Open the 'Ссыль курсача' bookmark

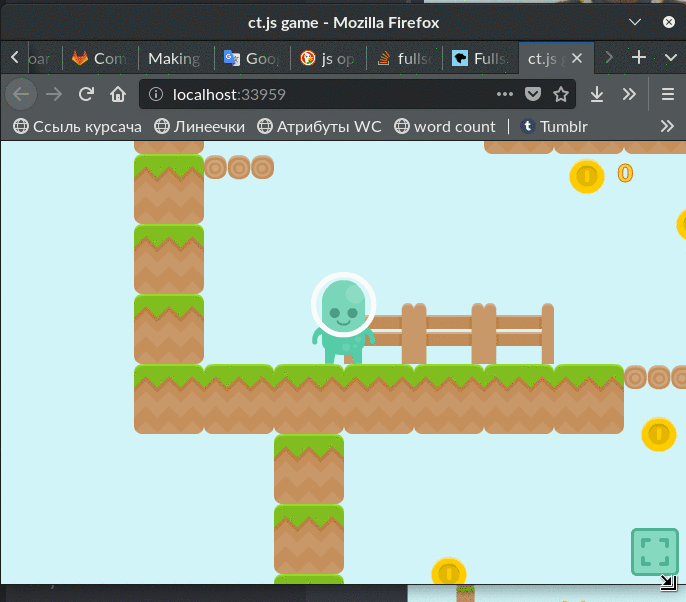(77, 126)
